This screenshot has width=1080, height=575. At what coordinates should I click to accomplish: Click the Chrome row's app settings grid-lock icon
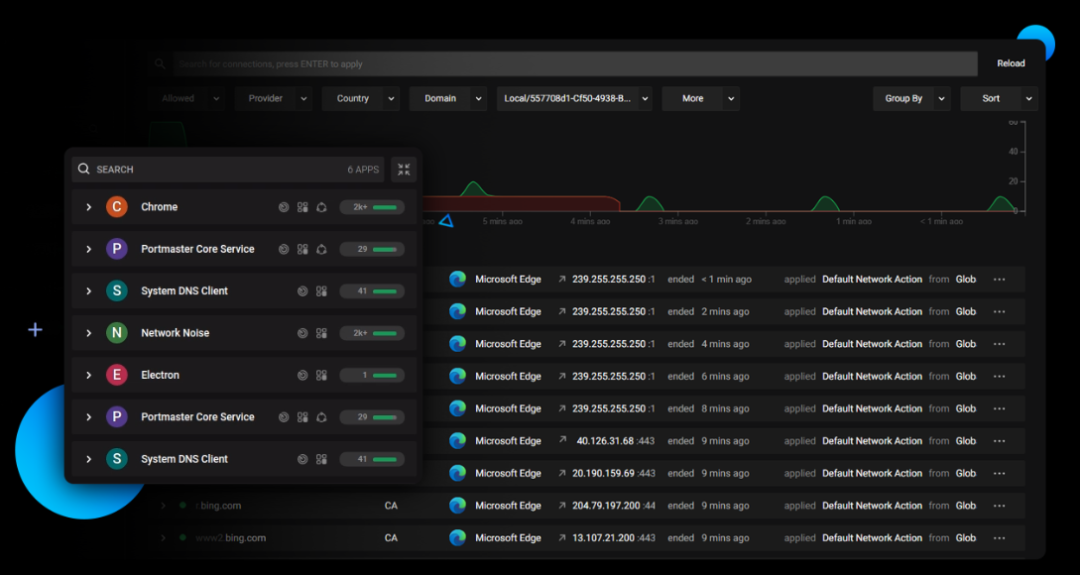tap(302, 207)
